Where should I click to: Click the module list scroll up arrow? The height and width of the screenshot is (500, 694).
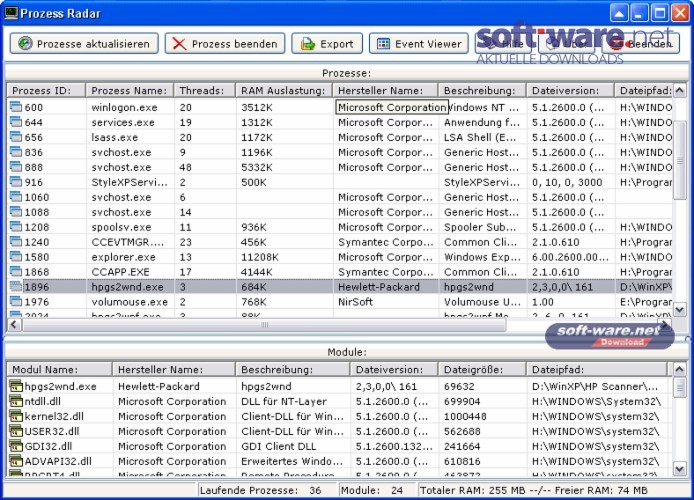[x=680, y=369]
